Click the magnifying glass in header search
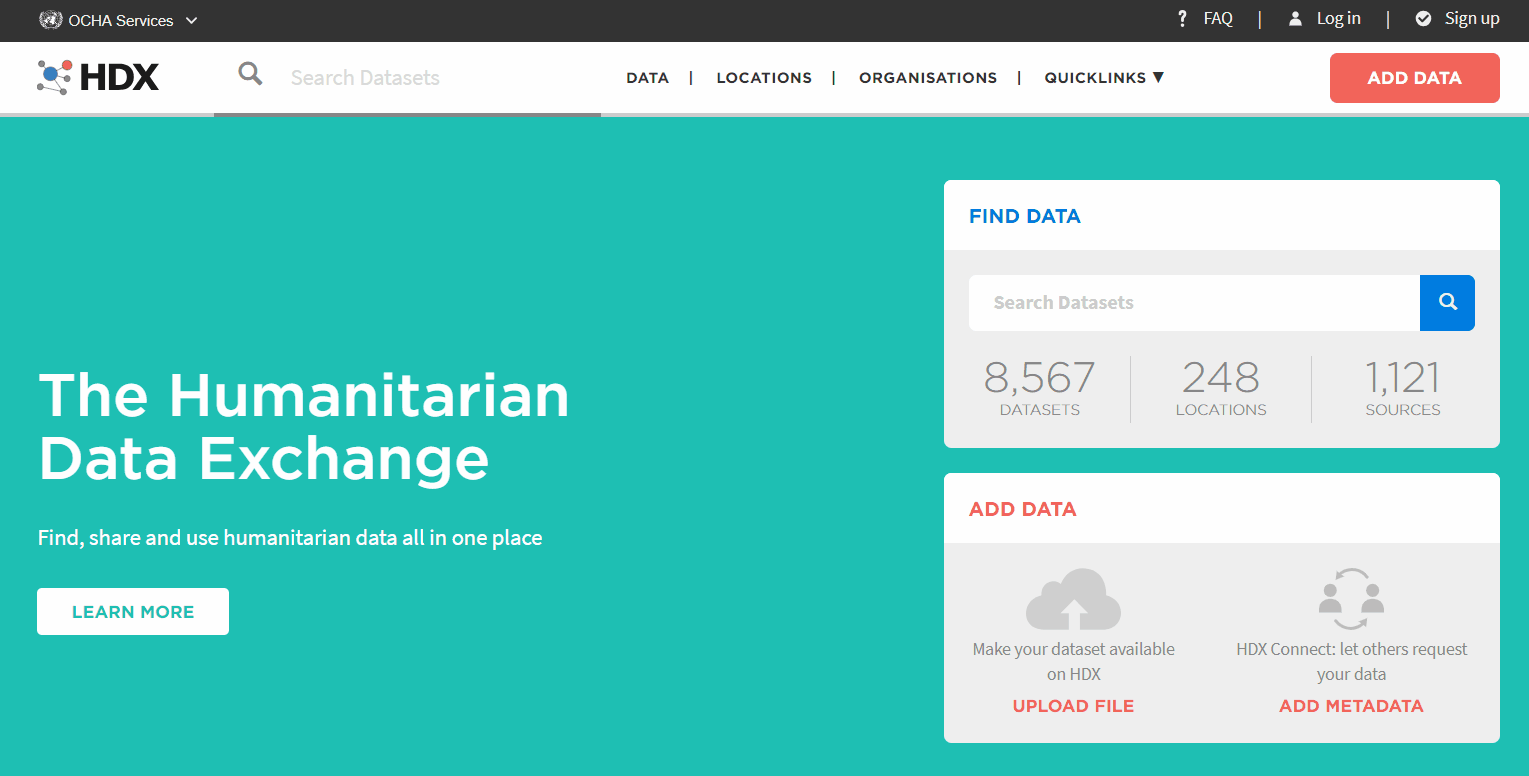The height and width of the screenshot is (776, 1529). click(x=250, y=74)
